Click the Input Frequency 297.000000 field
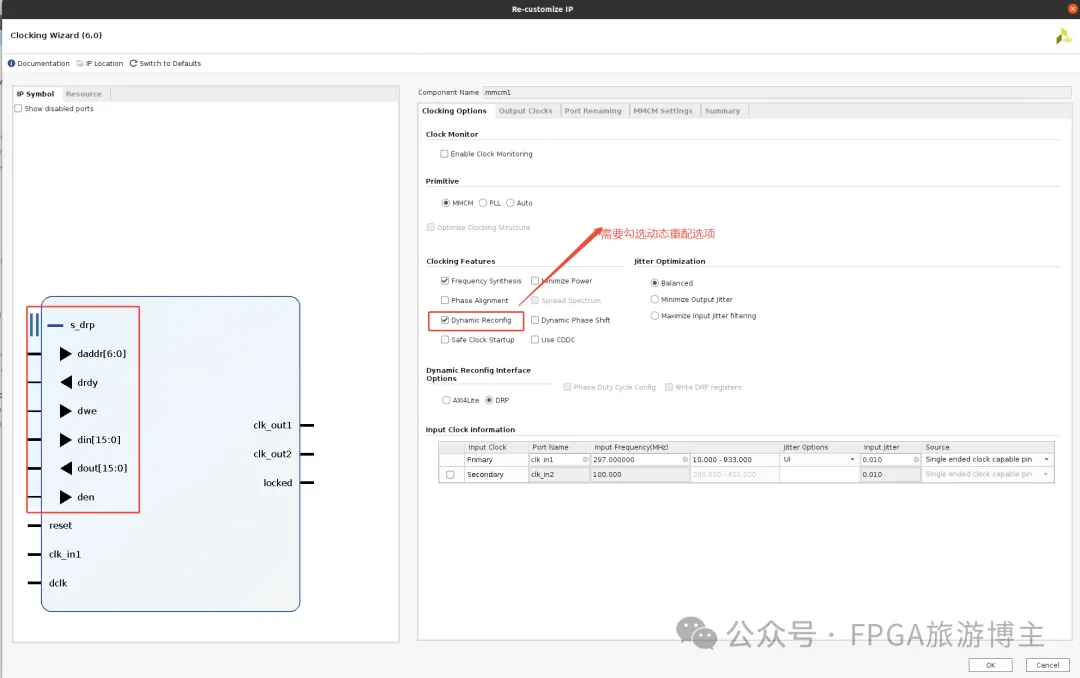 (641, 460)
